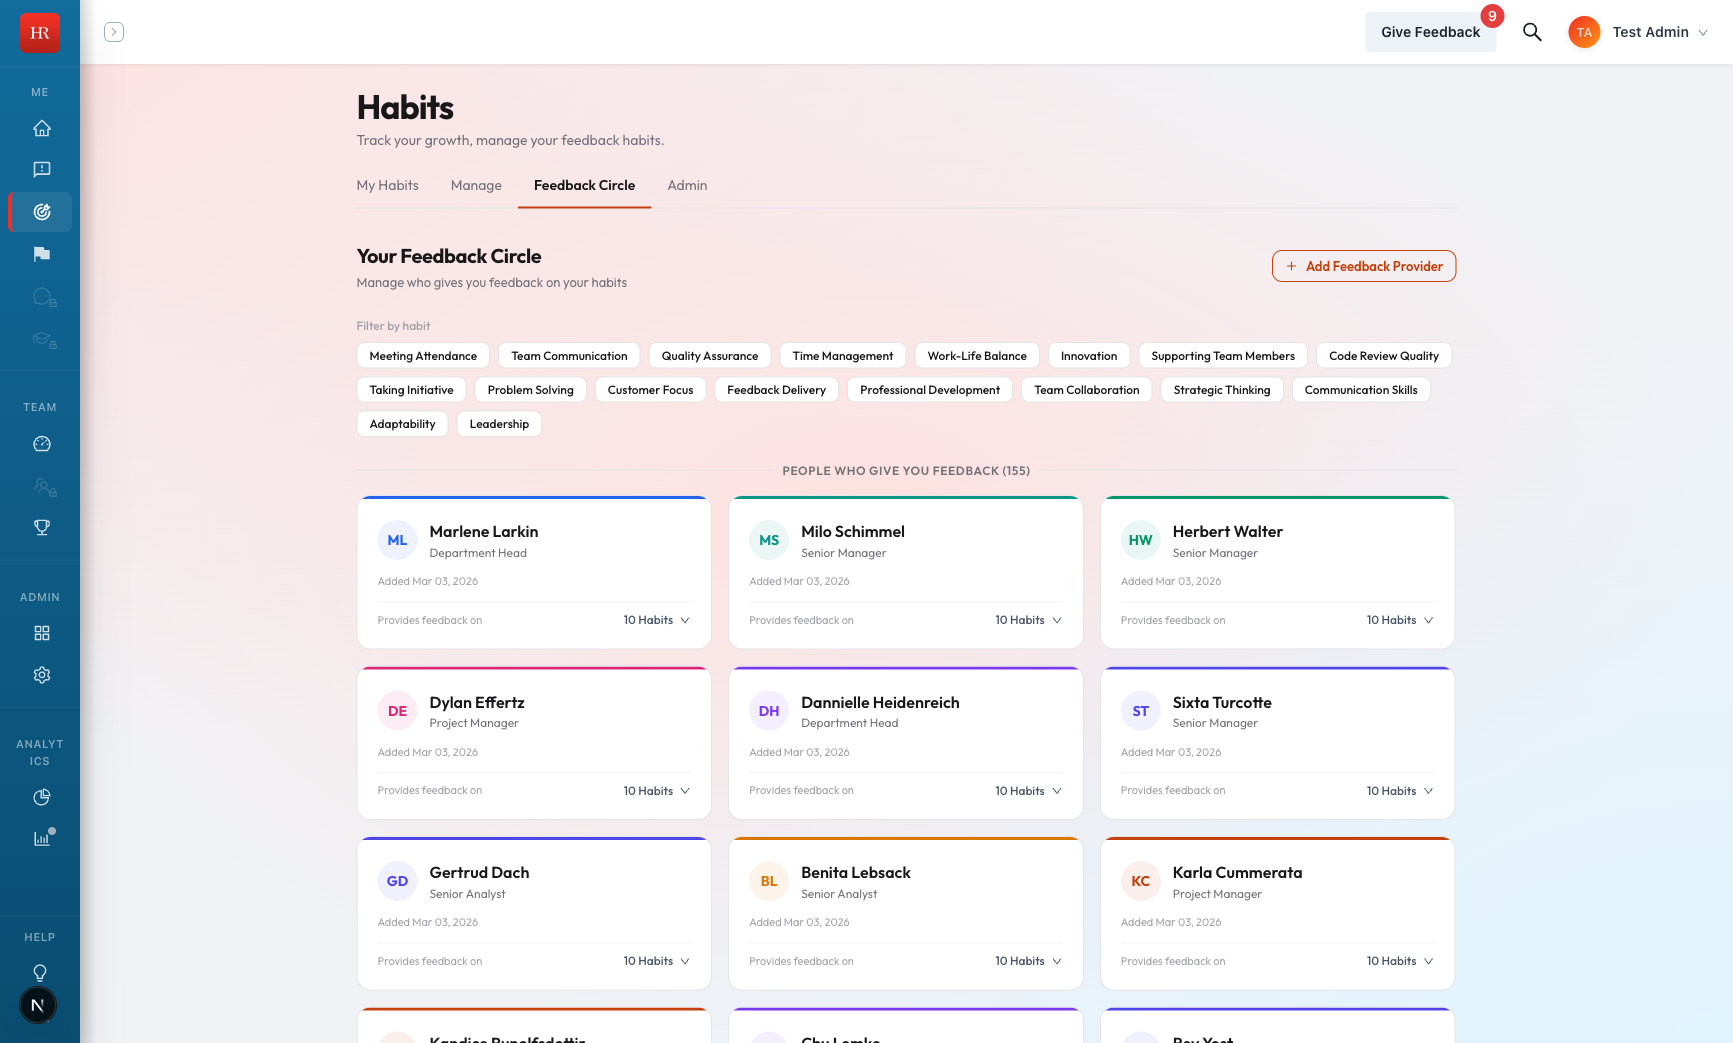1733x1043 pixels.
Task: Click the Give Feedback button with badge
Action: pyautogui.click(x=1430, y=32)
